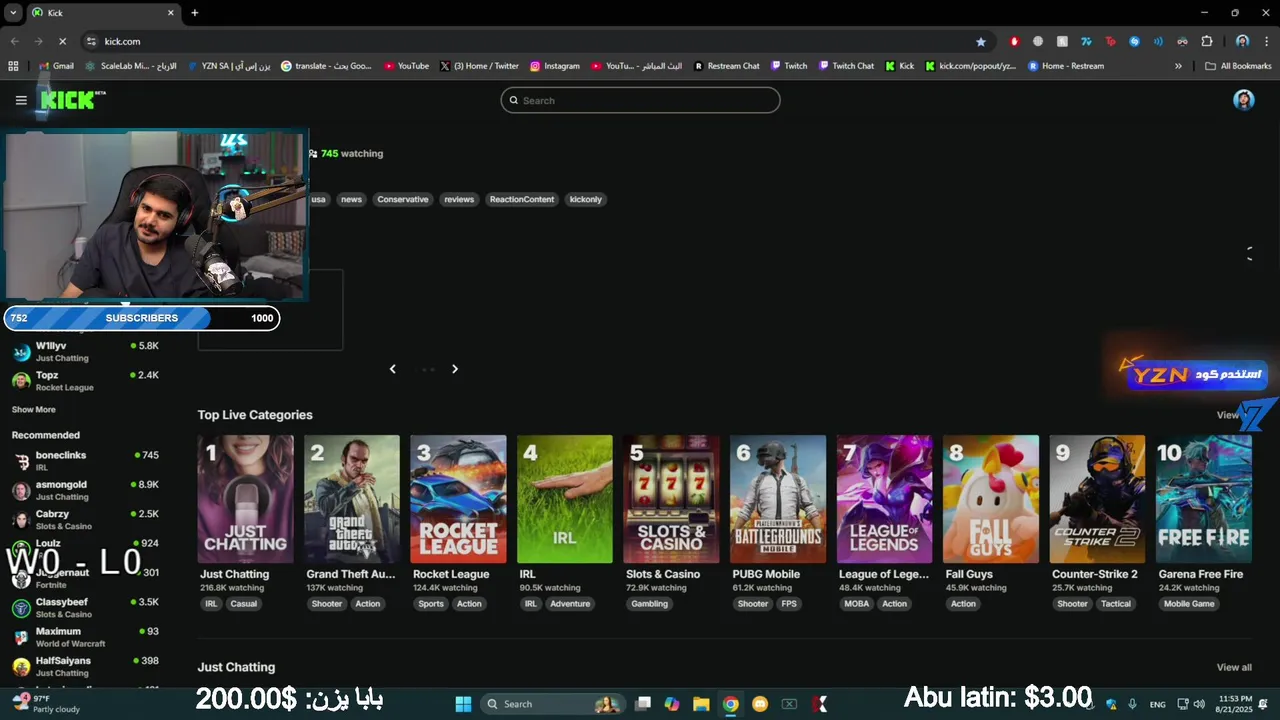The image size is (1280, 720).
Task: Open a new Chrome tab
Action: point(195,13)
